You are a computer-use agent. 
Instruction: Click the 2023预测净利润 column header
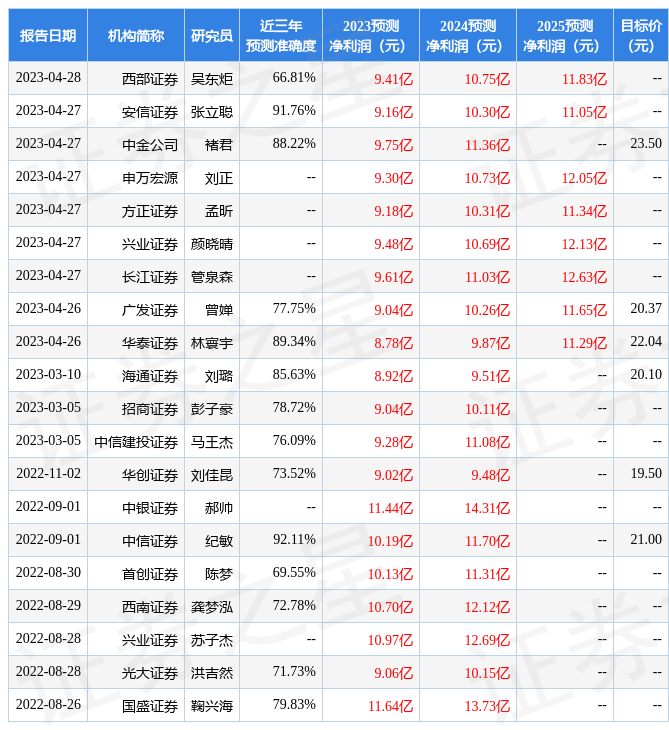click(371, 35)
